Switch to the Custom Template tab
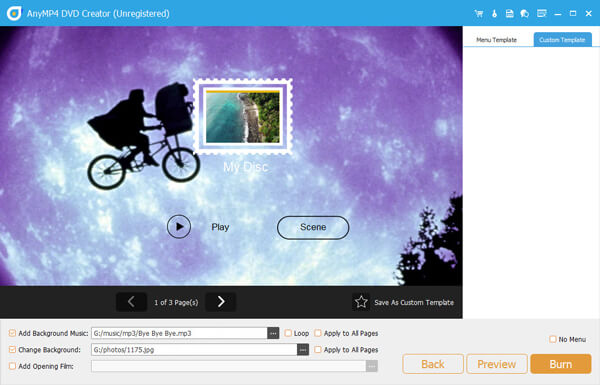The width and height of the screenshot is (600, 385). [x=562, y=40]
